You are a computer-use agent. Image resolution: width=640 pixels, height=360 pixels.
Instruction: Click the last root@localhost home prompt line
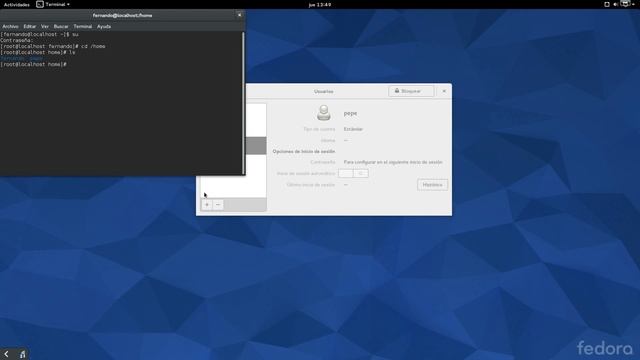33,64
